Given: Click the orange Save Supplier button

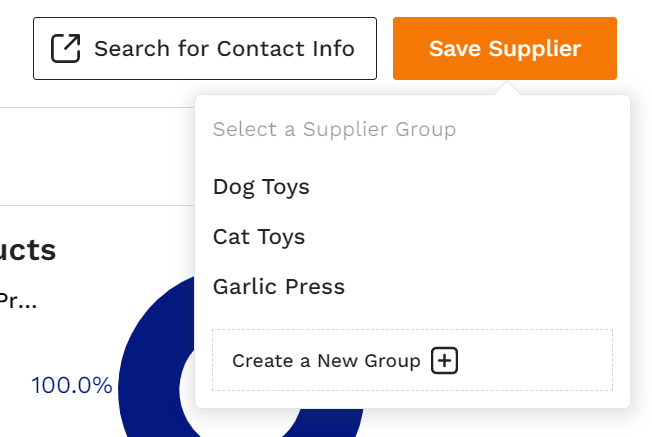Looking at the screenshot, I should (x=505, y=48).
